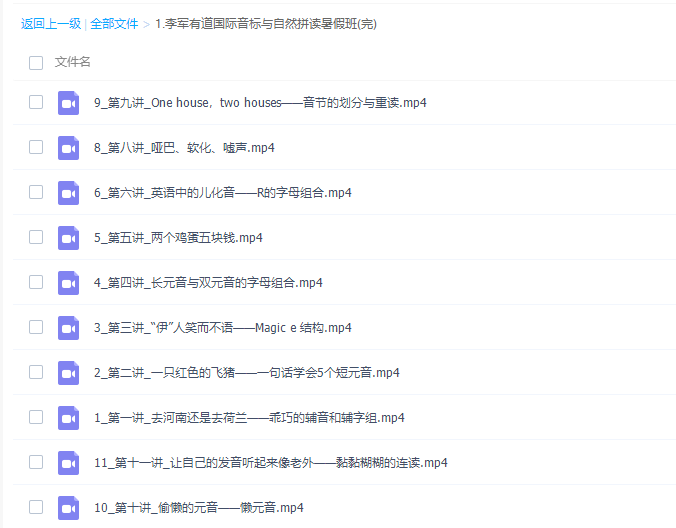Click video icon next to 3_第三讲 file
The image size is (676, 528).
click(68, 327)
